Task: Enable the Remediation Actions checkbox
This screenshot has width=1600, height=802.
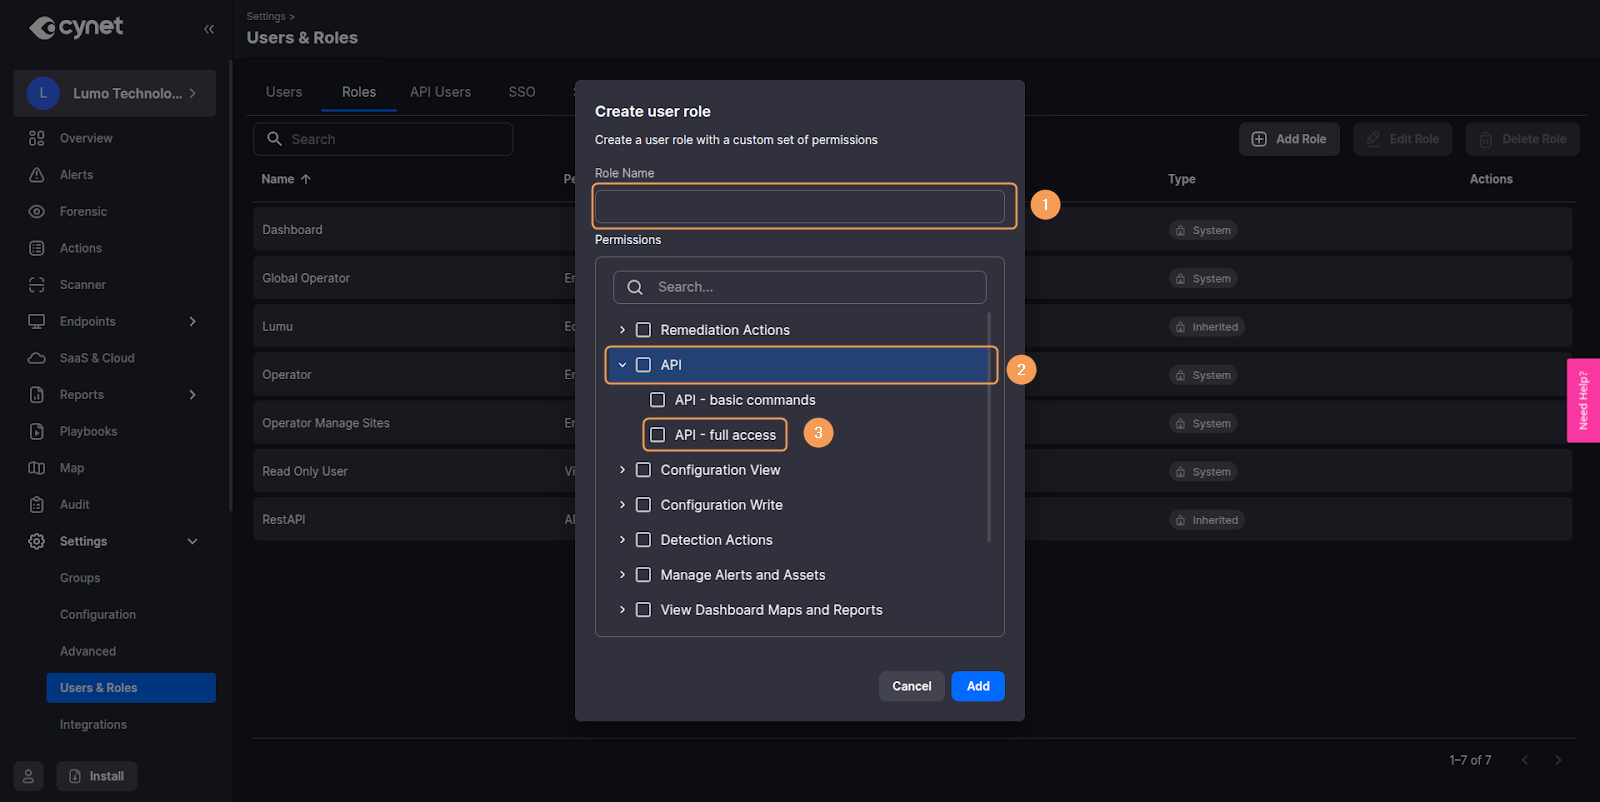Action: (644, 330)
